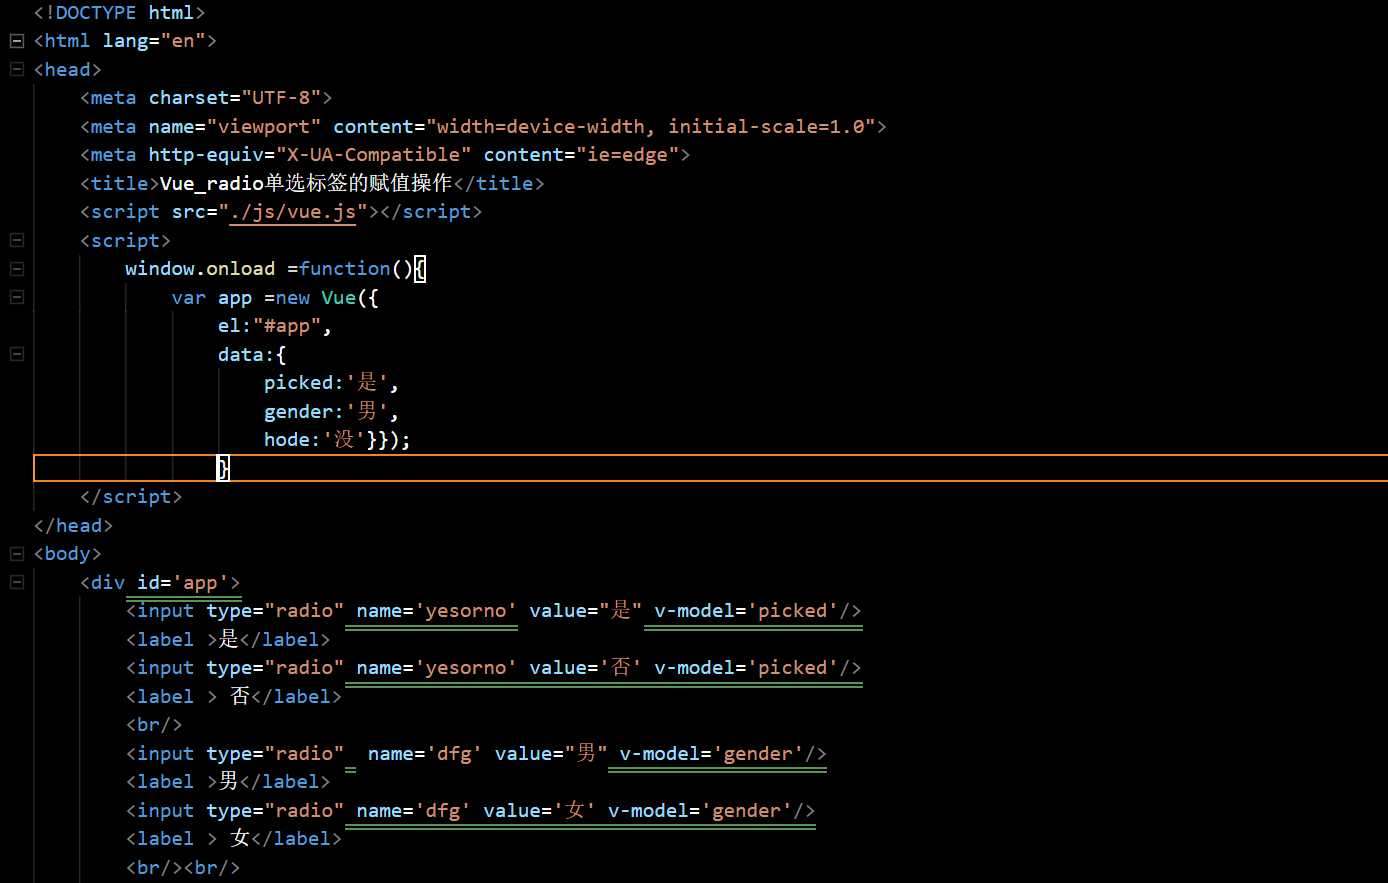Click the <br/><br/> line

click(183, 868)
